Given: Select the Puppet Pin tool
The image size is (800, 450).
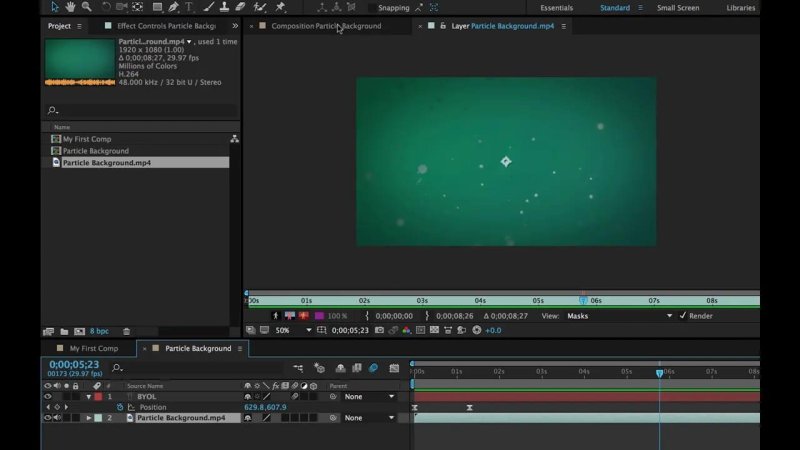Looking at the screenshot, I should click(280, 7).
